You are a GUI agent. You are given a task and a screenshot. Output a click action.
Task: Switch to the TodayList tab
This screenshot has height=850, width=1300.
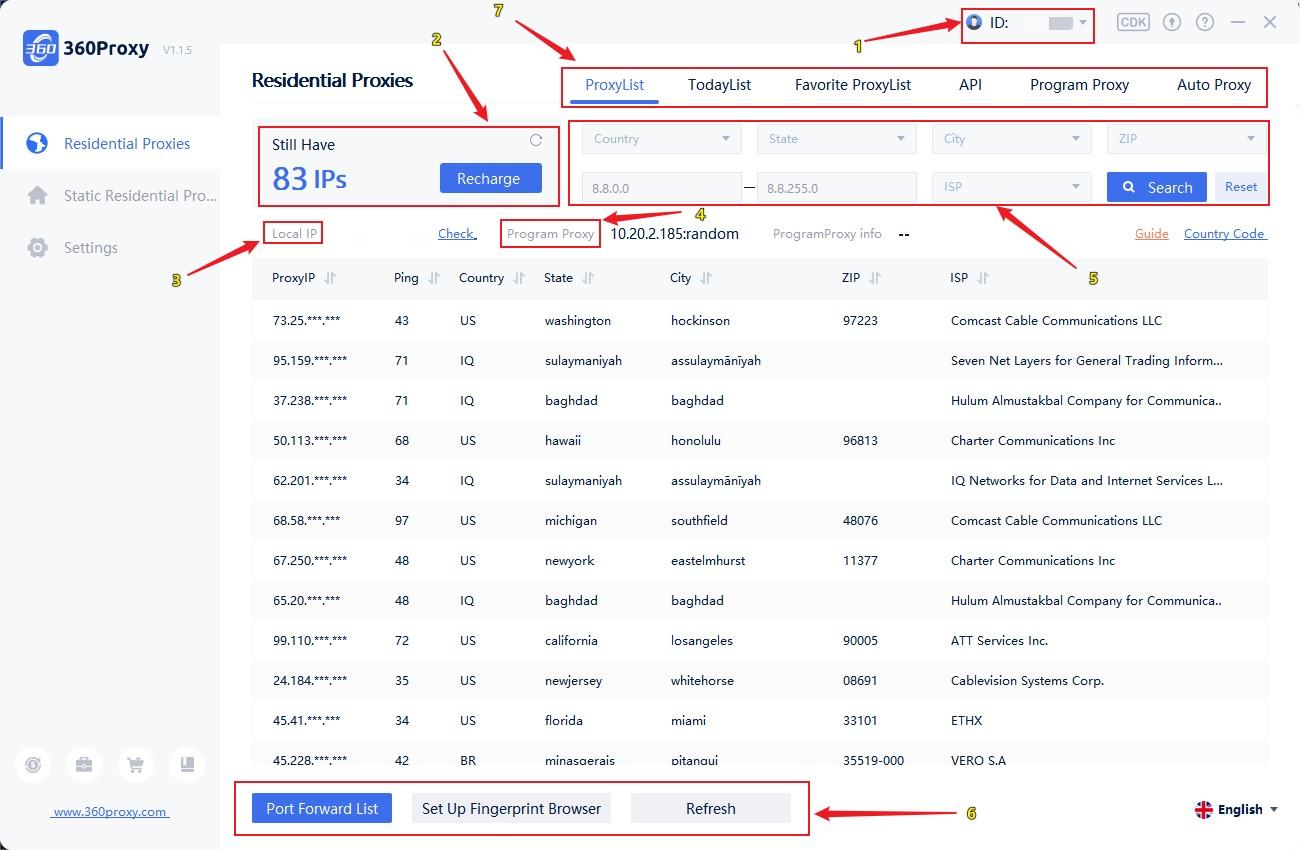pyautogui.click(x=719, y=85)
